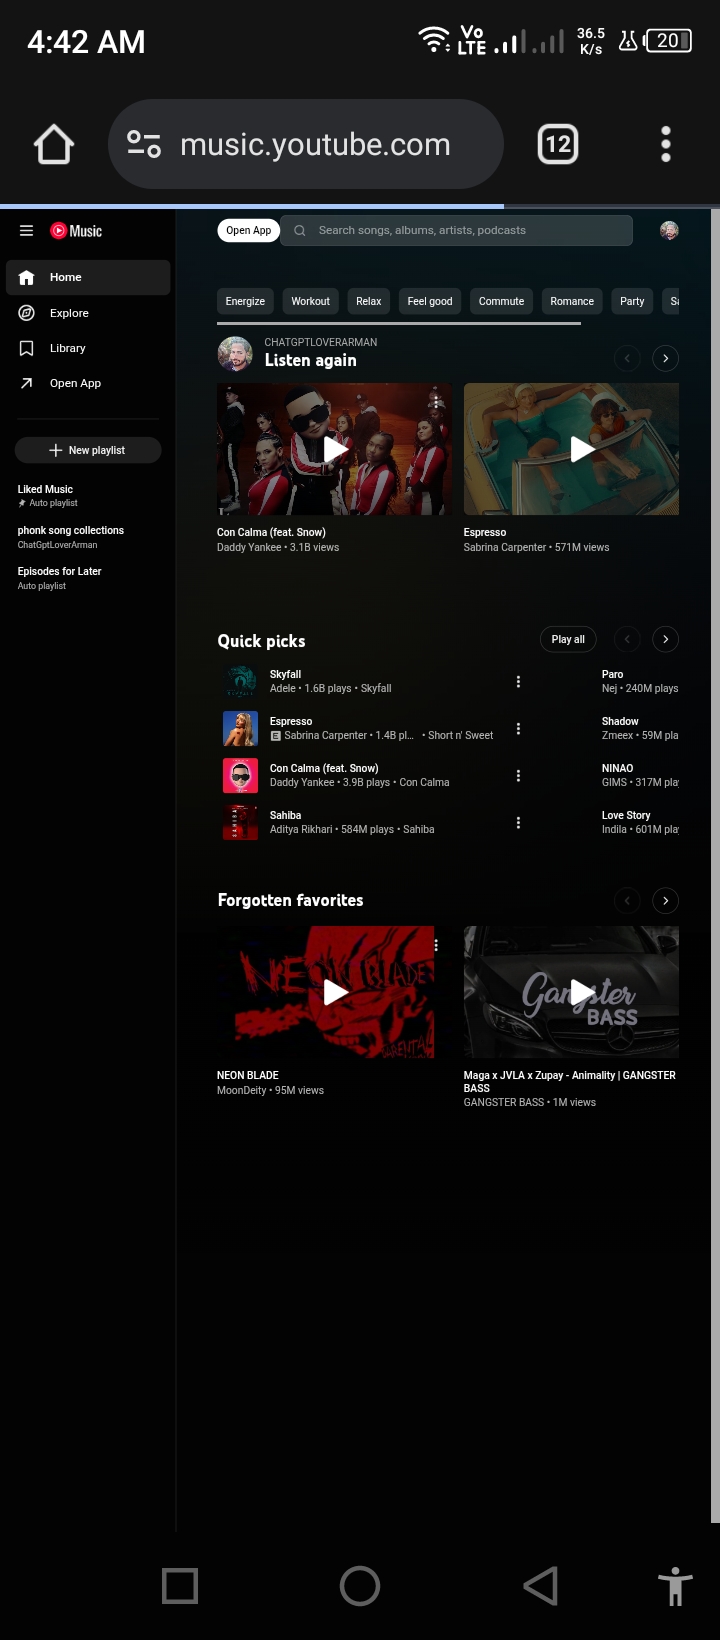Image resolution: width=720 pixels, height=1640 pixels.
Task: Open the hamburger guide menu
Action: pyautogui.click(x=27, y=230)
